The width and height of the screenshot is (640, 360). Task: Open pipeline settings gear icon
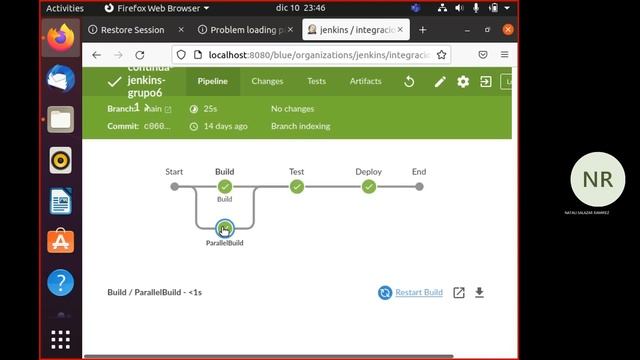coord(463,82)
